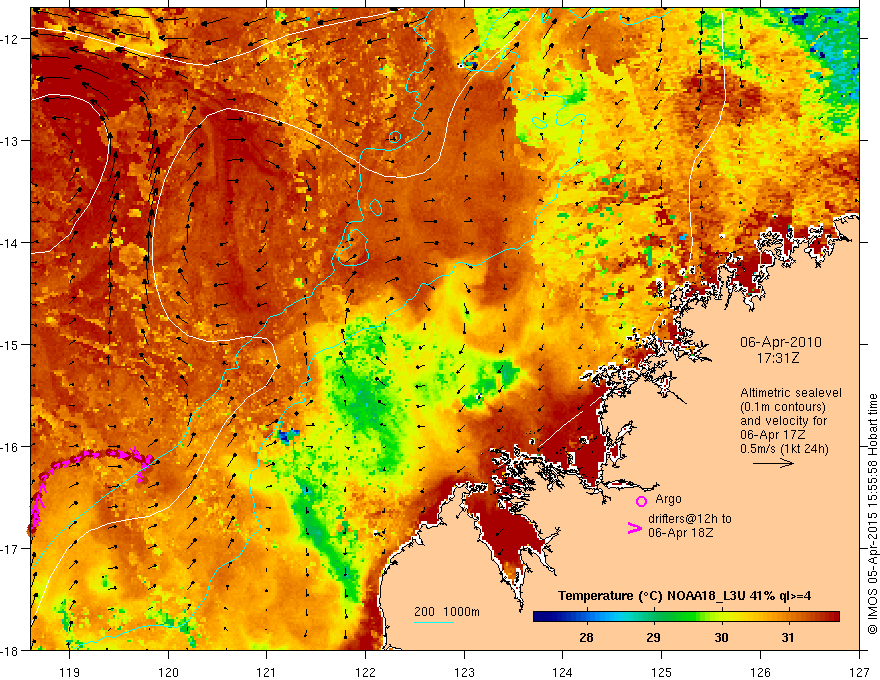Click the longitude label 125
Screen dimensions: 880x680
point(662,672)
